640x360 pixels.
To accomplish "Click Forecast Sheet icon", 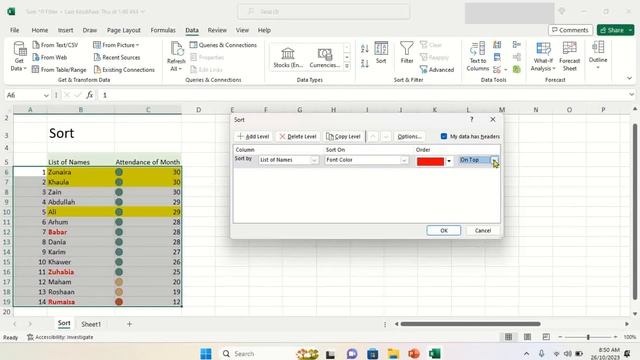I will click(569, 49).
